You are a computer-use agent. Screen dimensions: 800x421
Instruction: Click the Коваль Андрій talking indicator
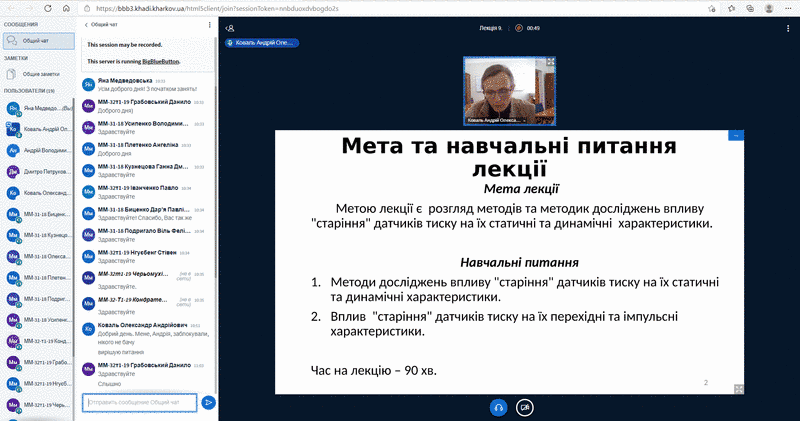(262, 43)
